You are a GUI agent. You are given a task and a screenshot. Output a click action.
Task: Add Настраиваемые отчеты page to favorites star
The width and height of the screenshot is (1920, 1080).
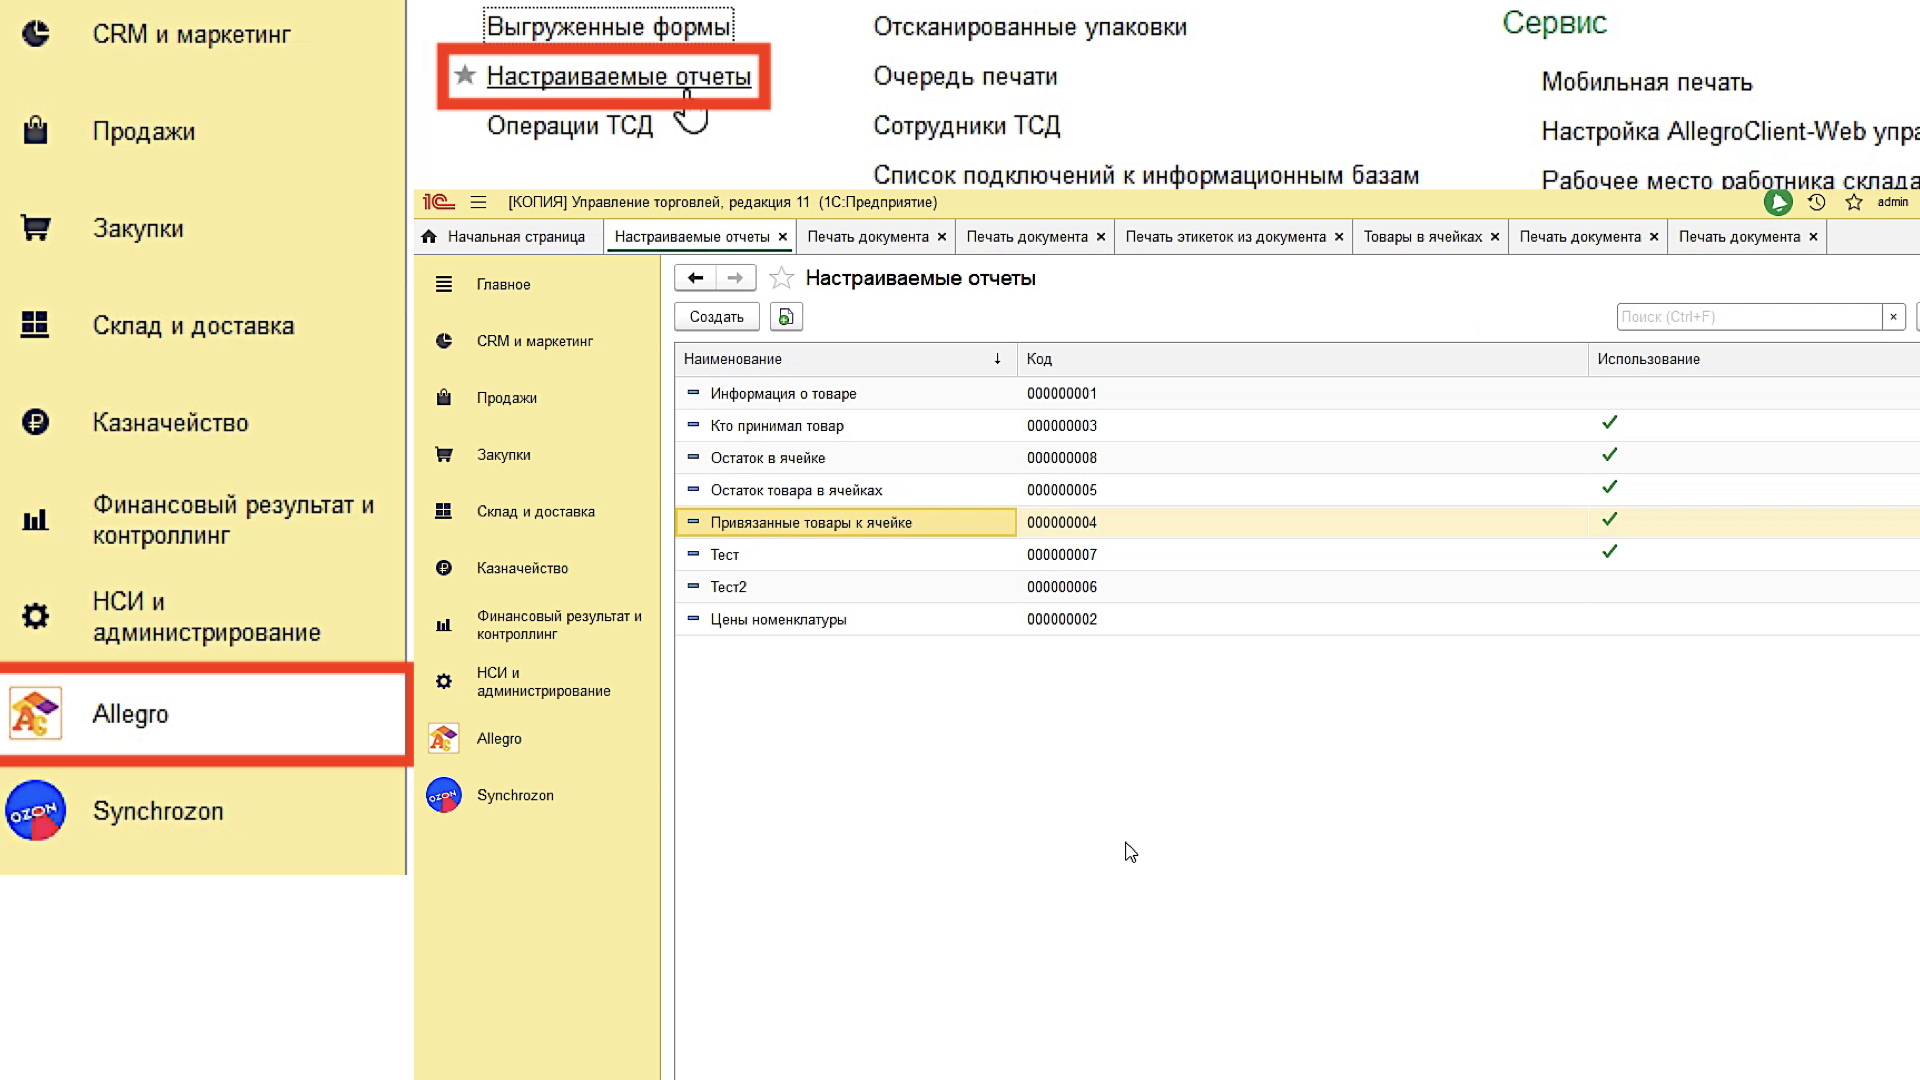pos(781,278)
